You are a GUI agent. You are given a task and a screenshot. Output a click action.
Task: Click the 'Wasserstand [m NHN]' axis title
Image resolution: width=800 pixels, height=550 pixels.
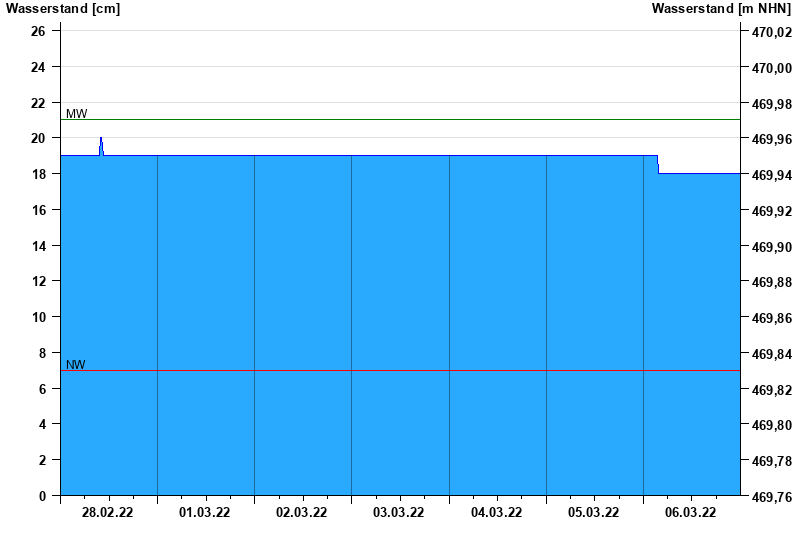[721, 8]
